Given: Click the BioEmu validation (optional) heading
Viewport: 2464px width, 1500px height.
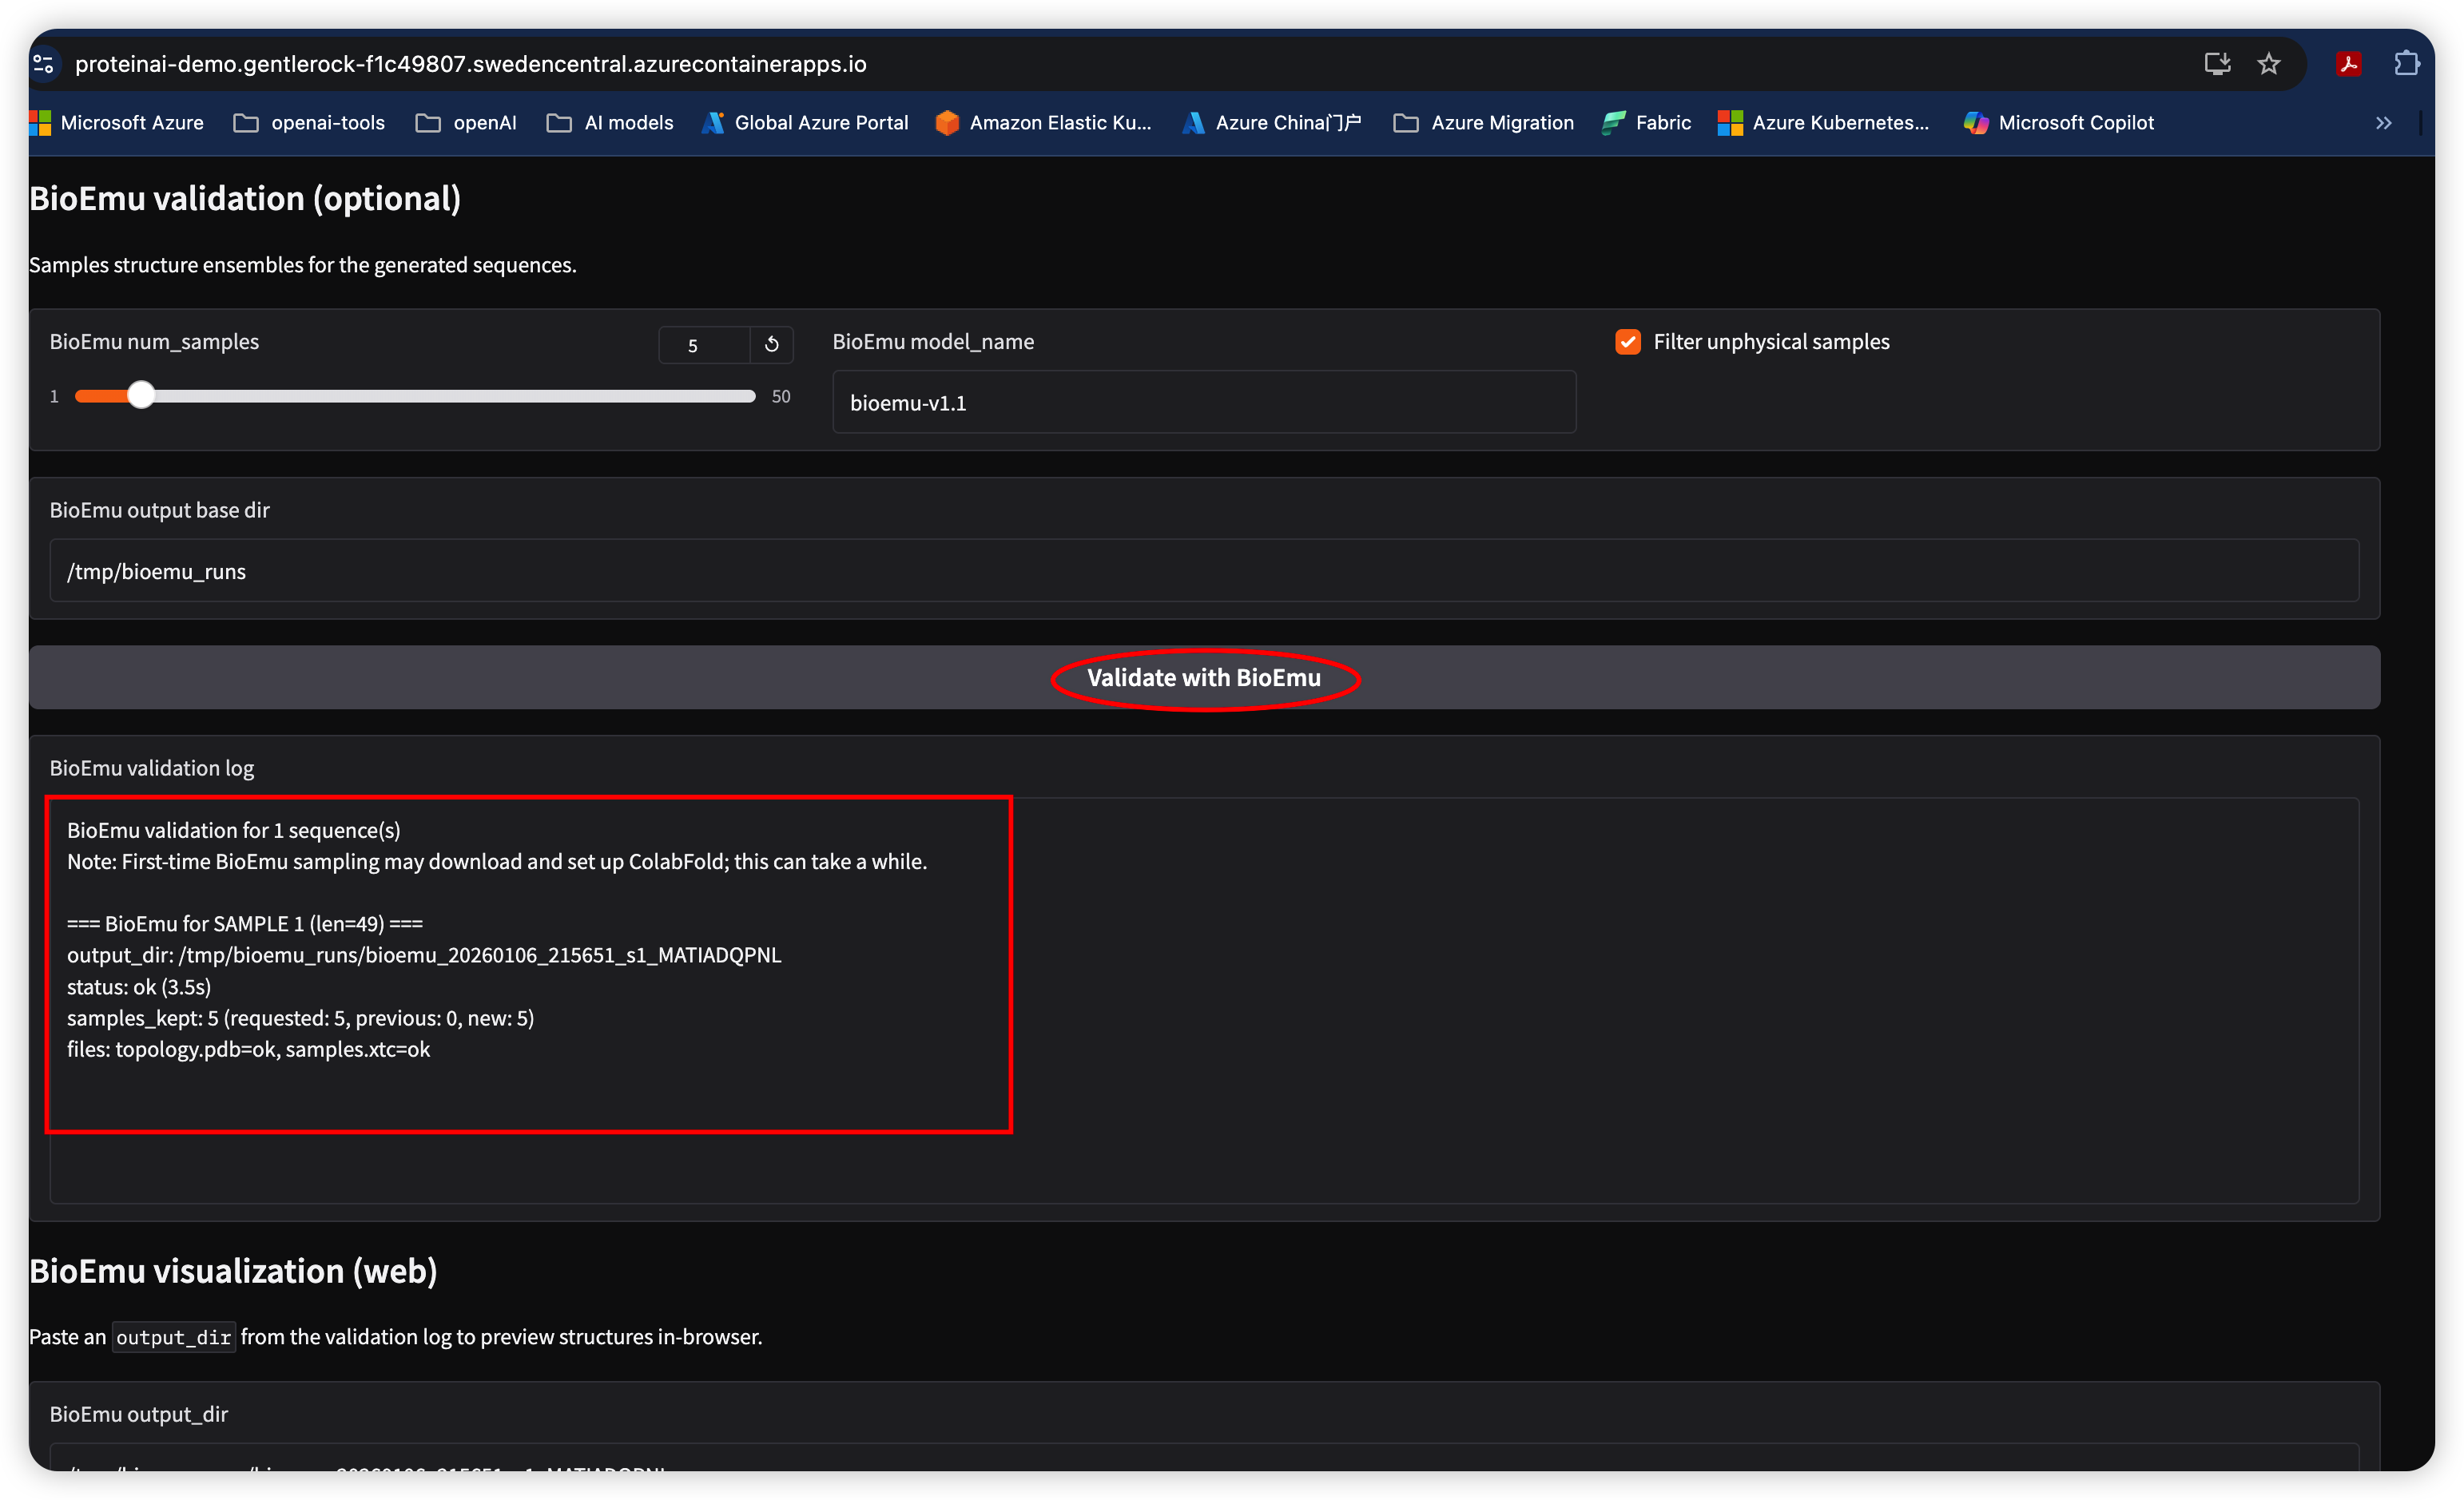Looking at the screenshot, I should pyautogui.click(x=245, y=199).
